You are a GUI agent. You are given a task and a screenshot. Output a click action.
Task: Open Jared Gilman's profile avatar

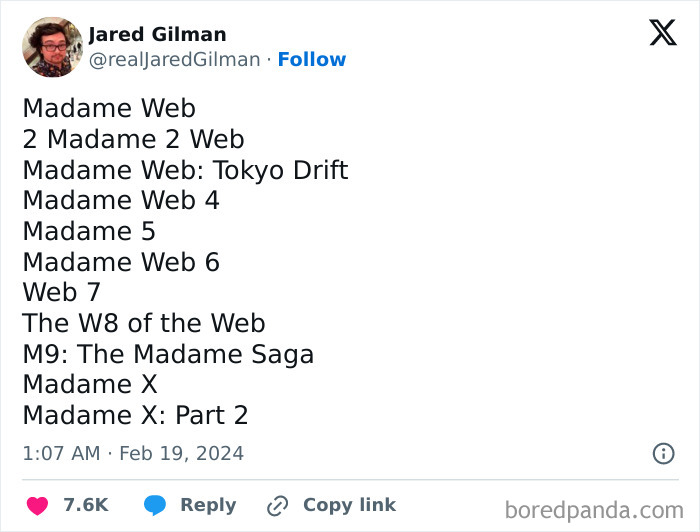pyautogui.click(x=52, y=47)
